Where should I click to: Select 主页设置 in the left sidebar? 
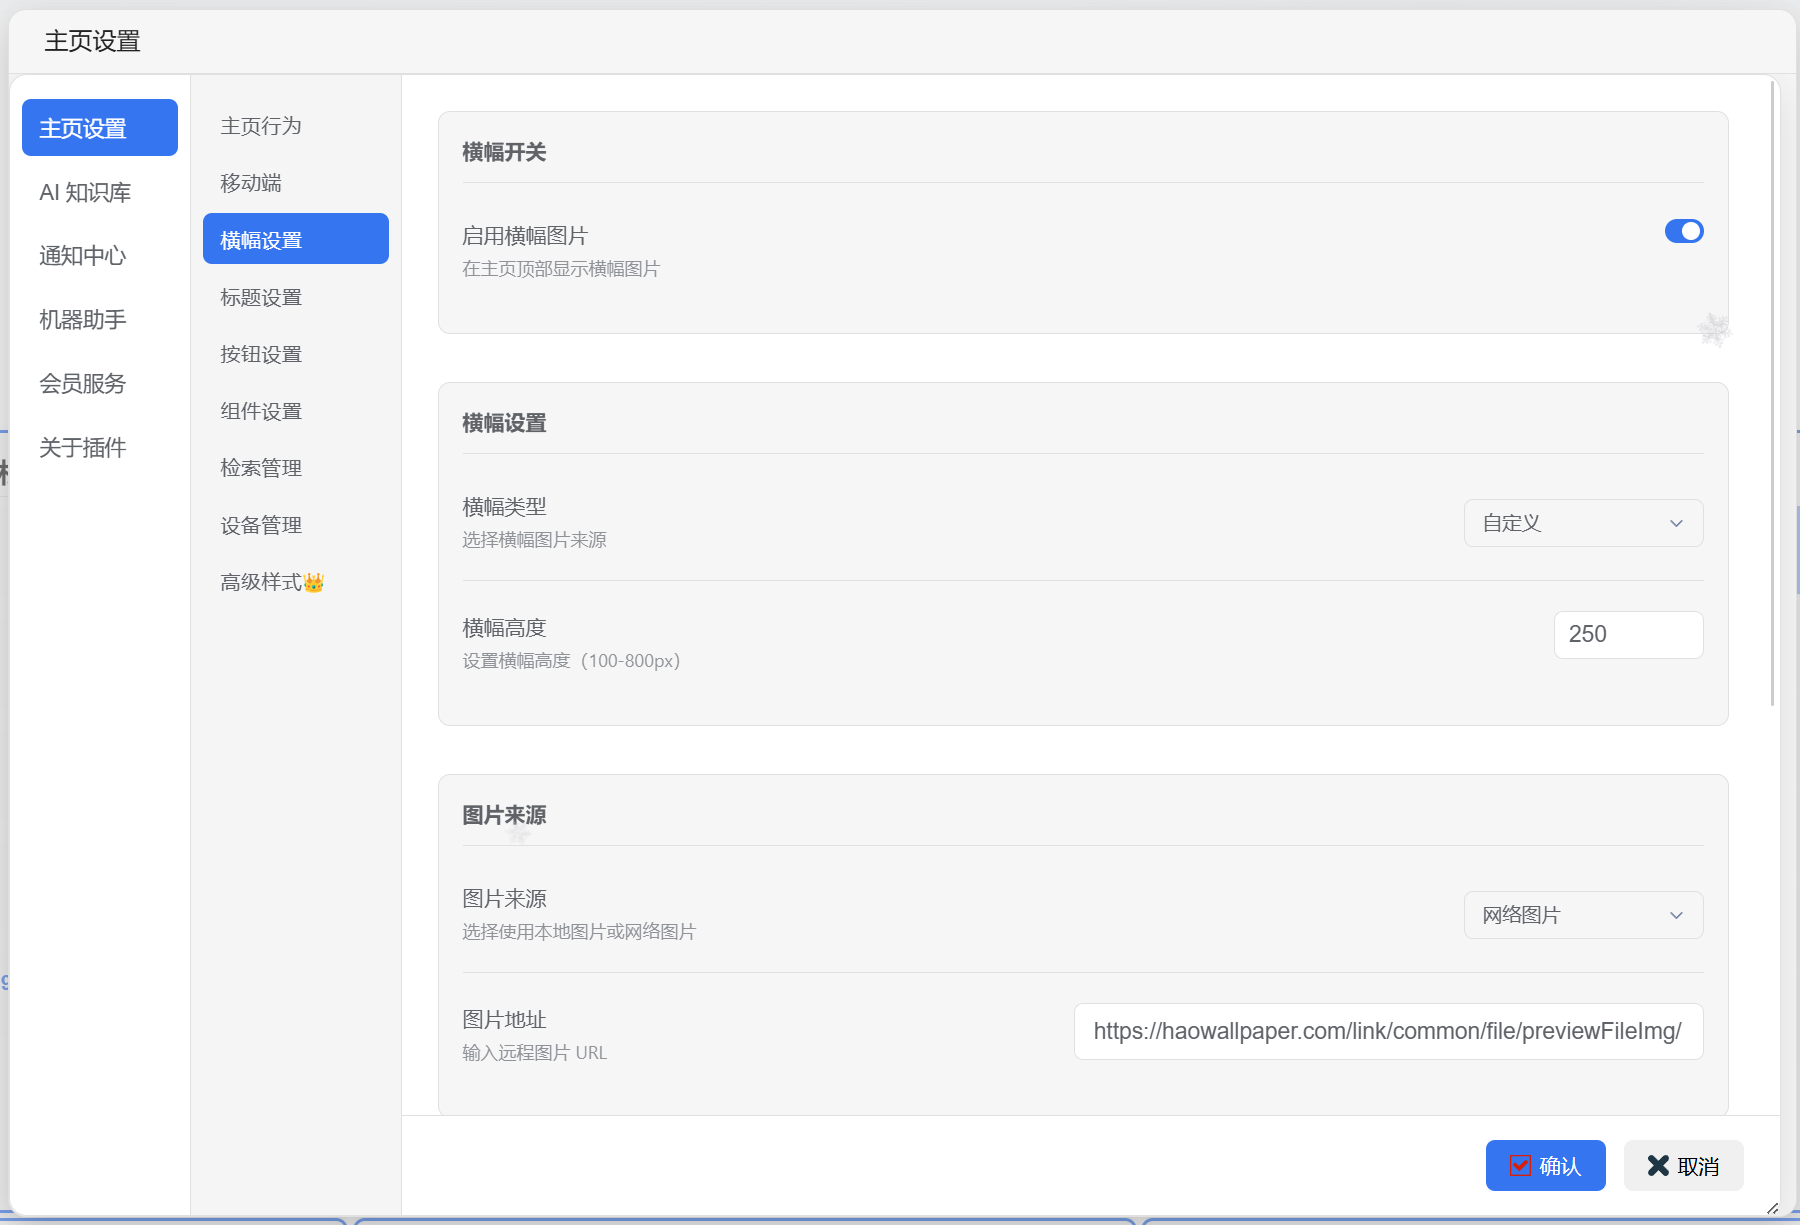pos(100,128)
